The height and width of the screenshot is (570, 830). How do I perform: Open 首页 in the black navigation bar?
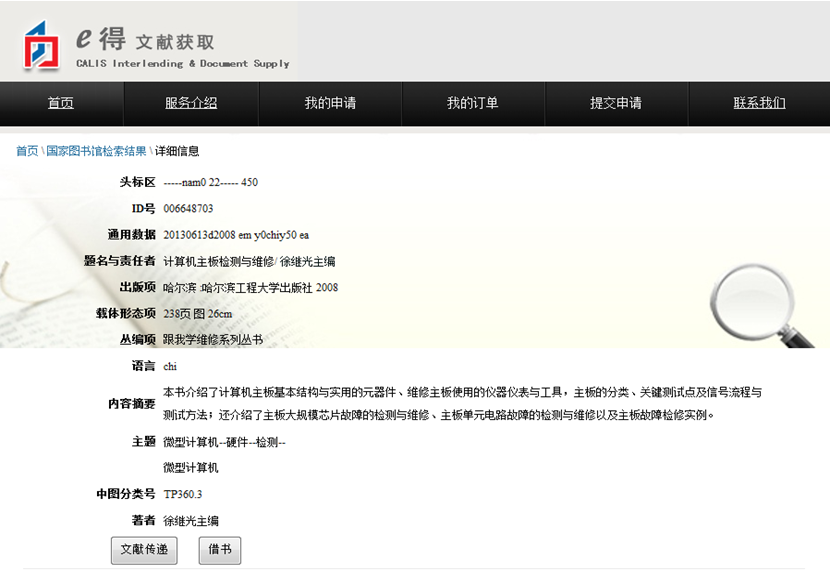(61, 103)
